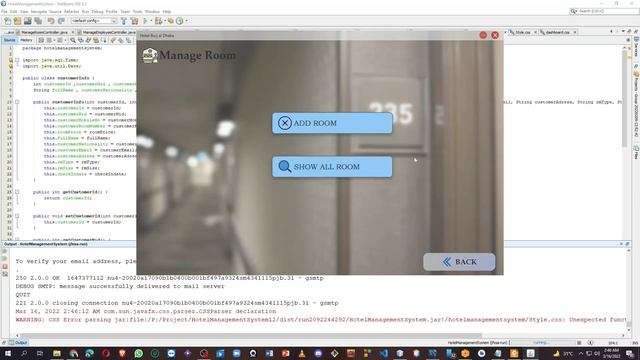Viewport: 640px width, 360px height.
Task: Click the orange minimize circle of hotel window
Action: coord(483,36)
